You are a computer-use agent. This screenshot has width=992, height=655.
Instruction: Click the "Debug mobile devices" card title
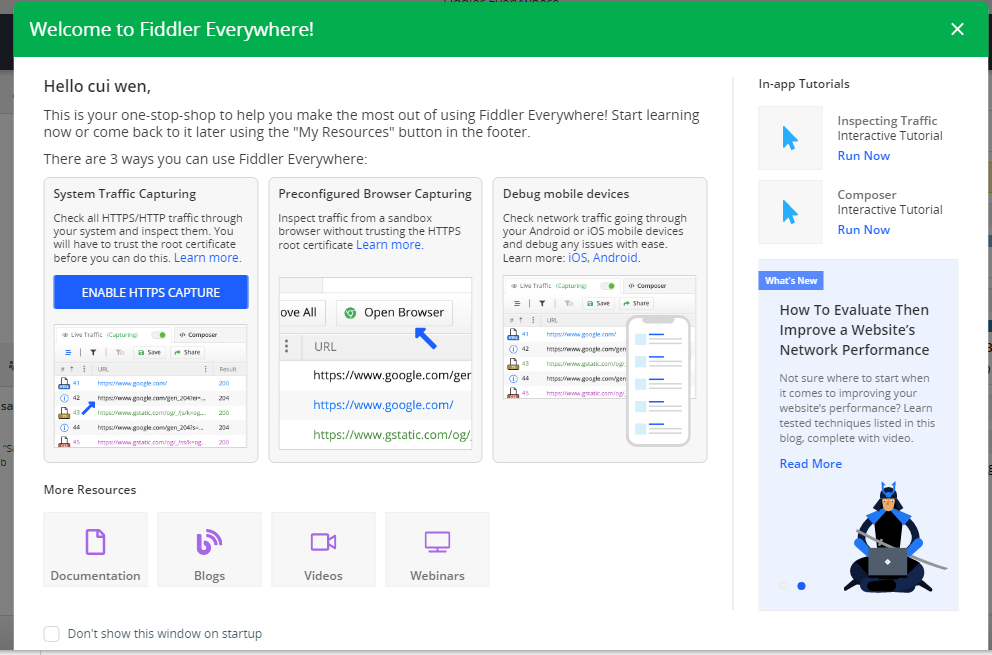tap(566, 194)
